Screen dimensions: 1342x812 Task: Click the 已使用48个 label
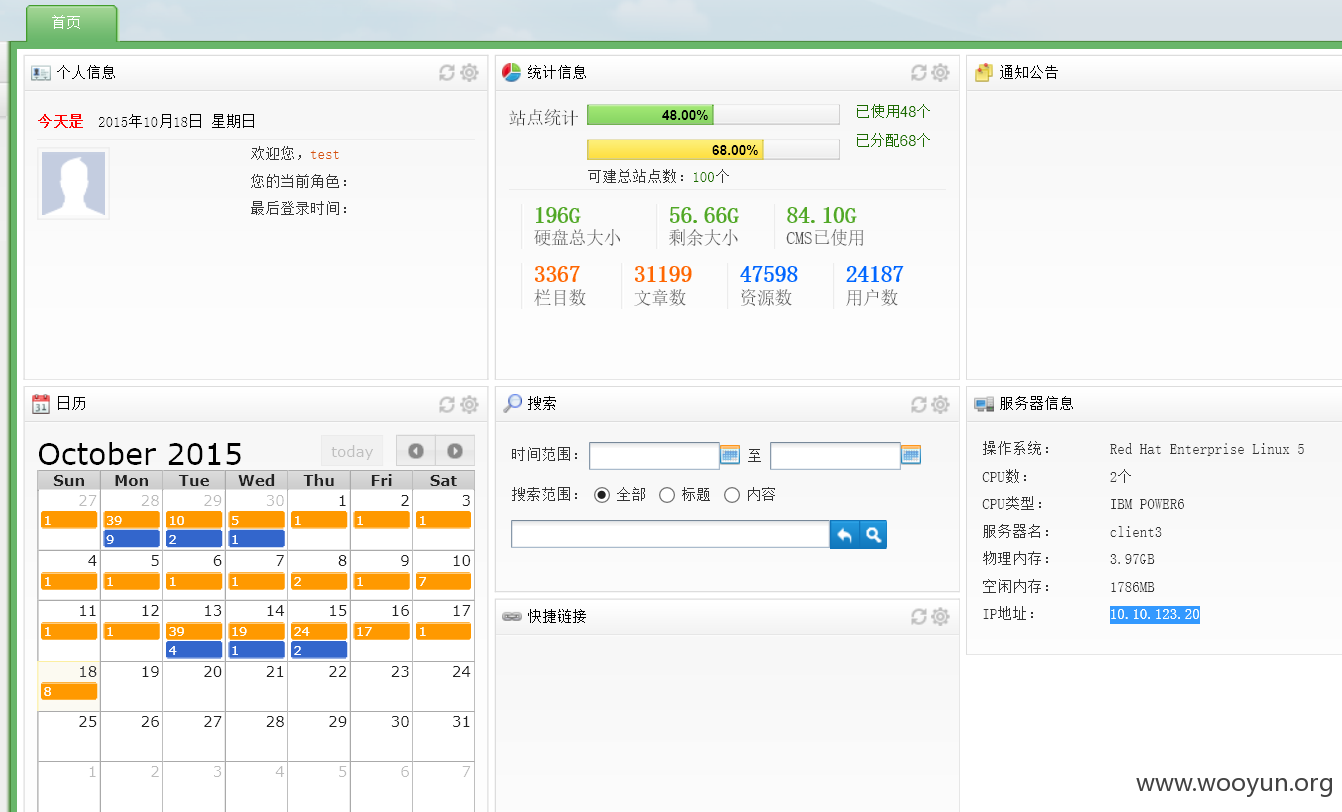[x=893, y=112]
